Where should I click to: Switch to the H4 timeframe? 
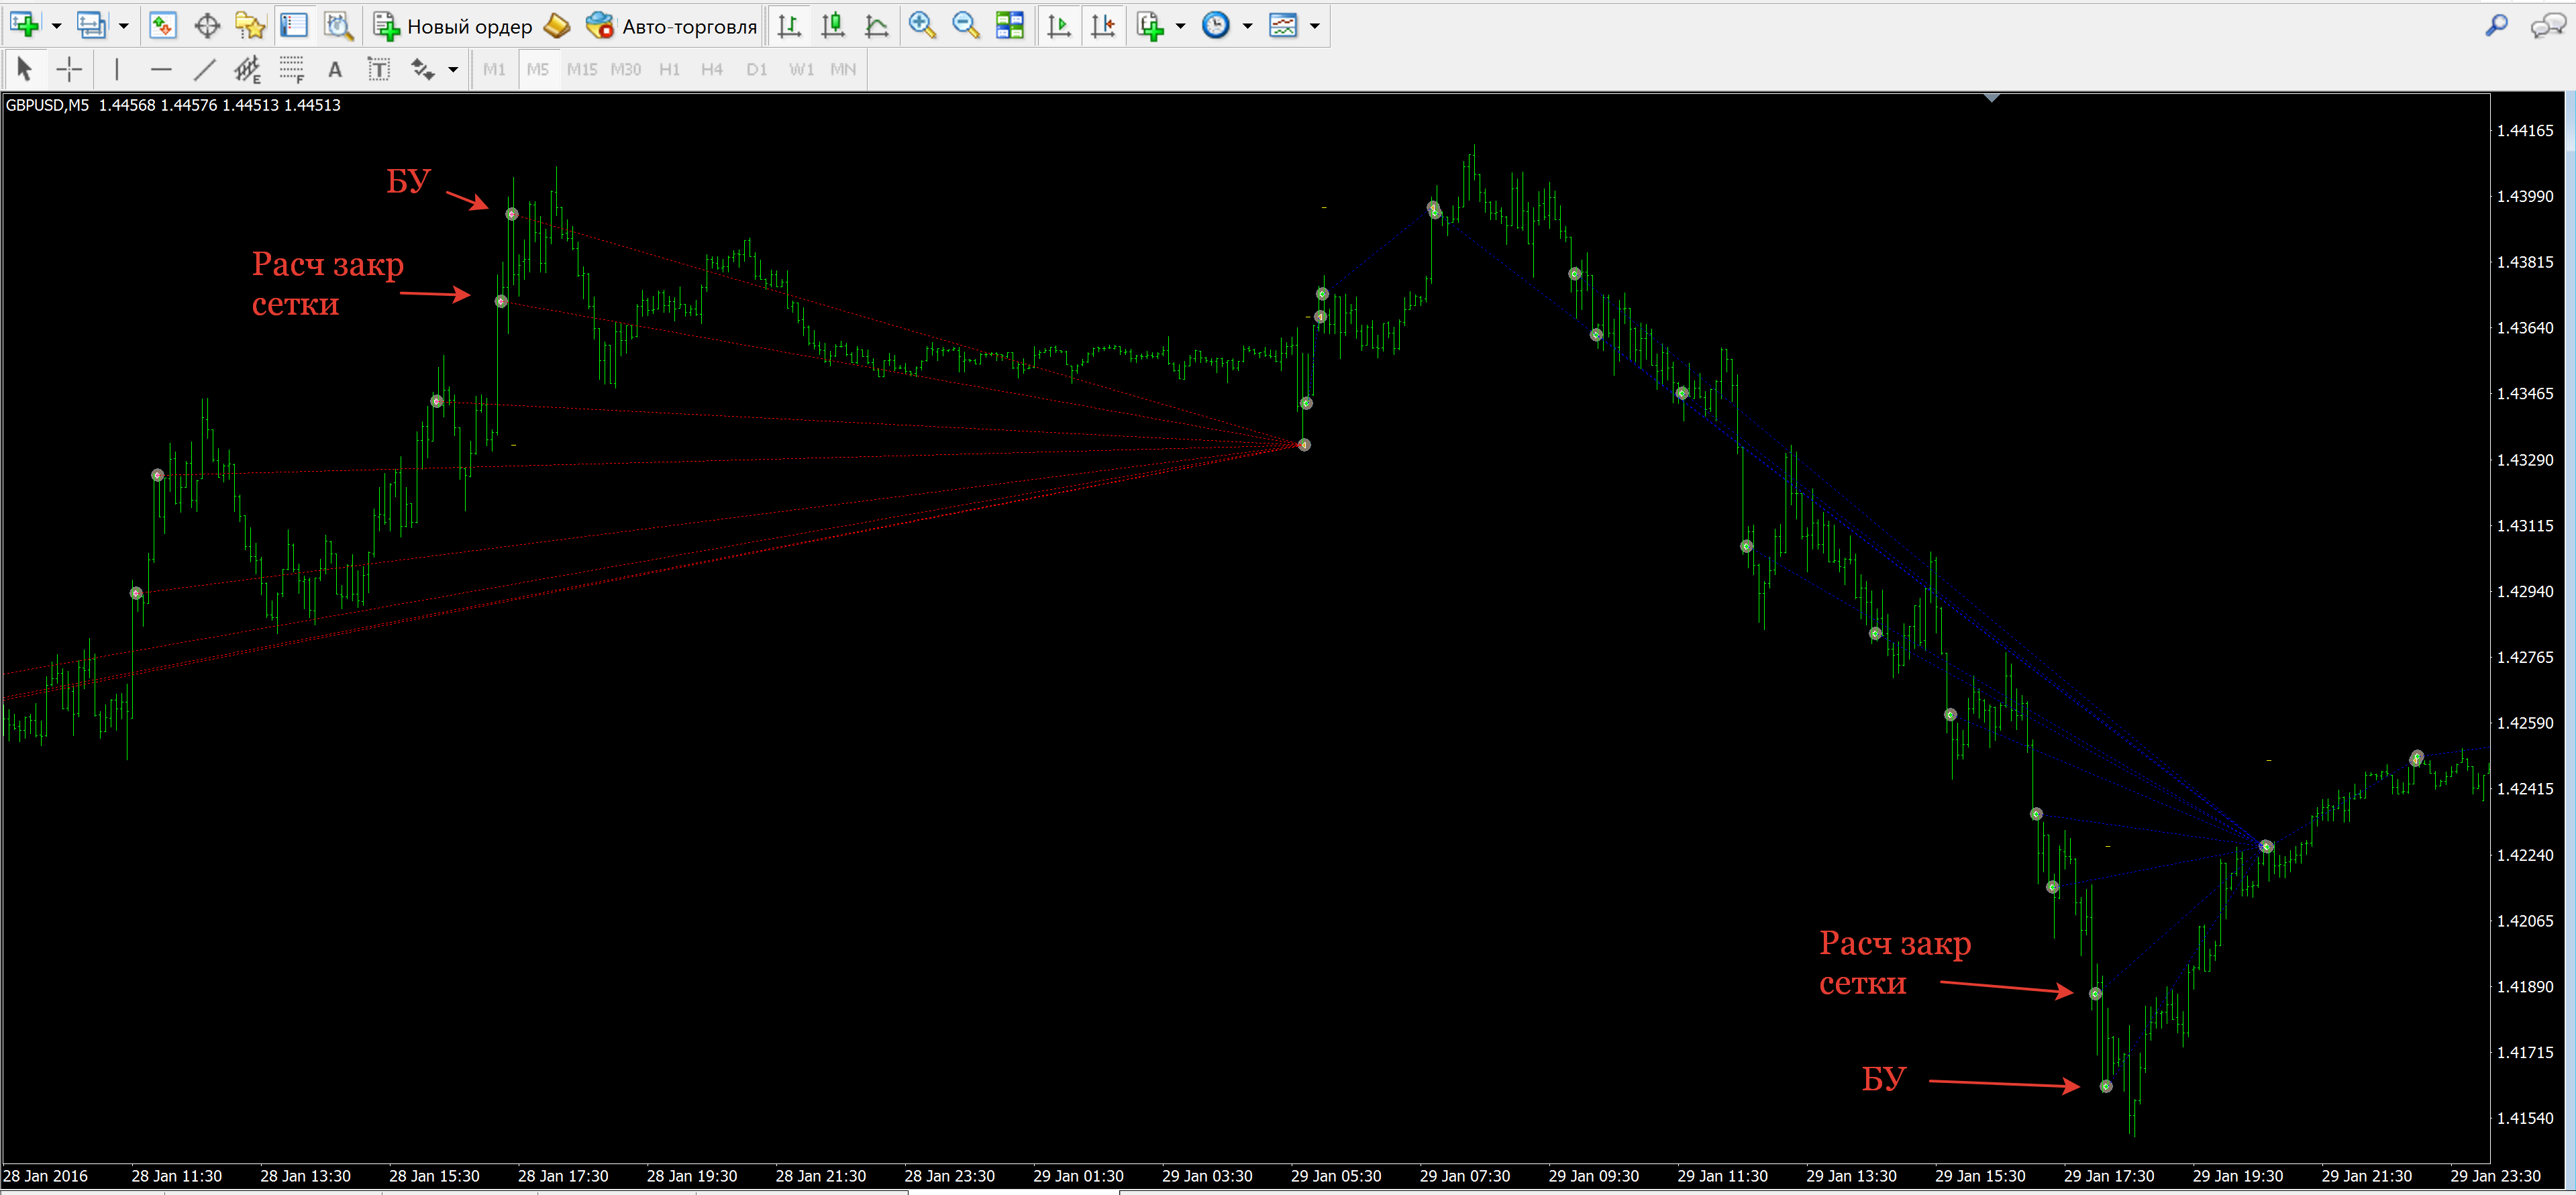712,69
